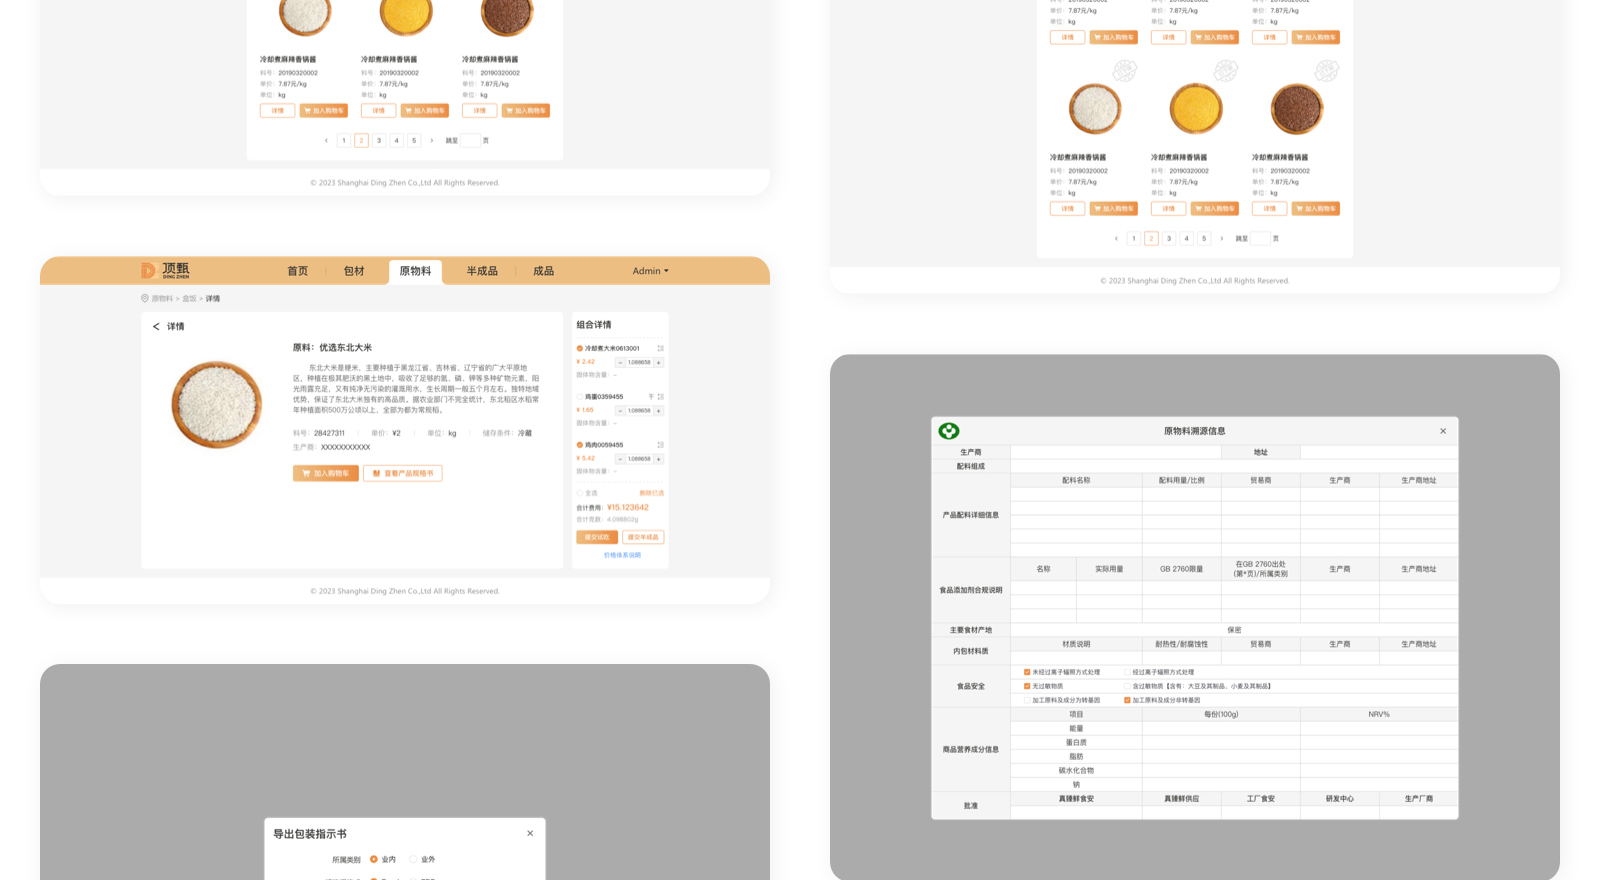Screen dimensions: 1600x880
Task: Decrease quantity for 鸡肉0059455 with minus
Action: click(620, 459)
